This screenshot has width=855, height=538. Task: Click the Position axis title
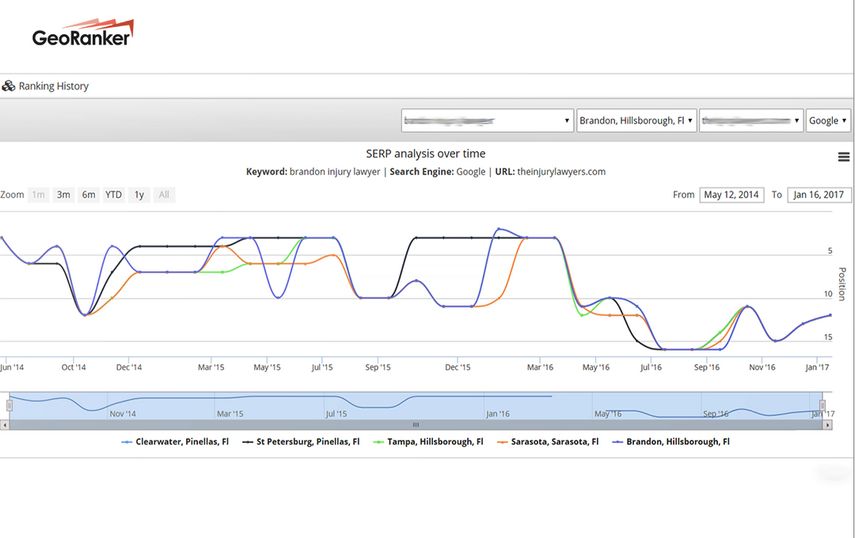pos(842,283)
